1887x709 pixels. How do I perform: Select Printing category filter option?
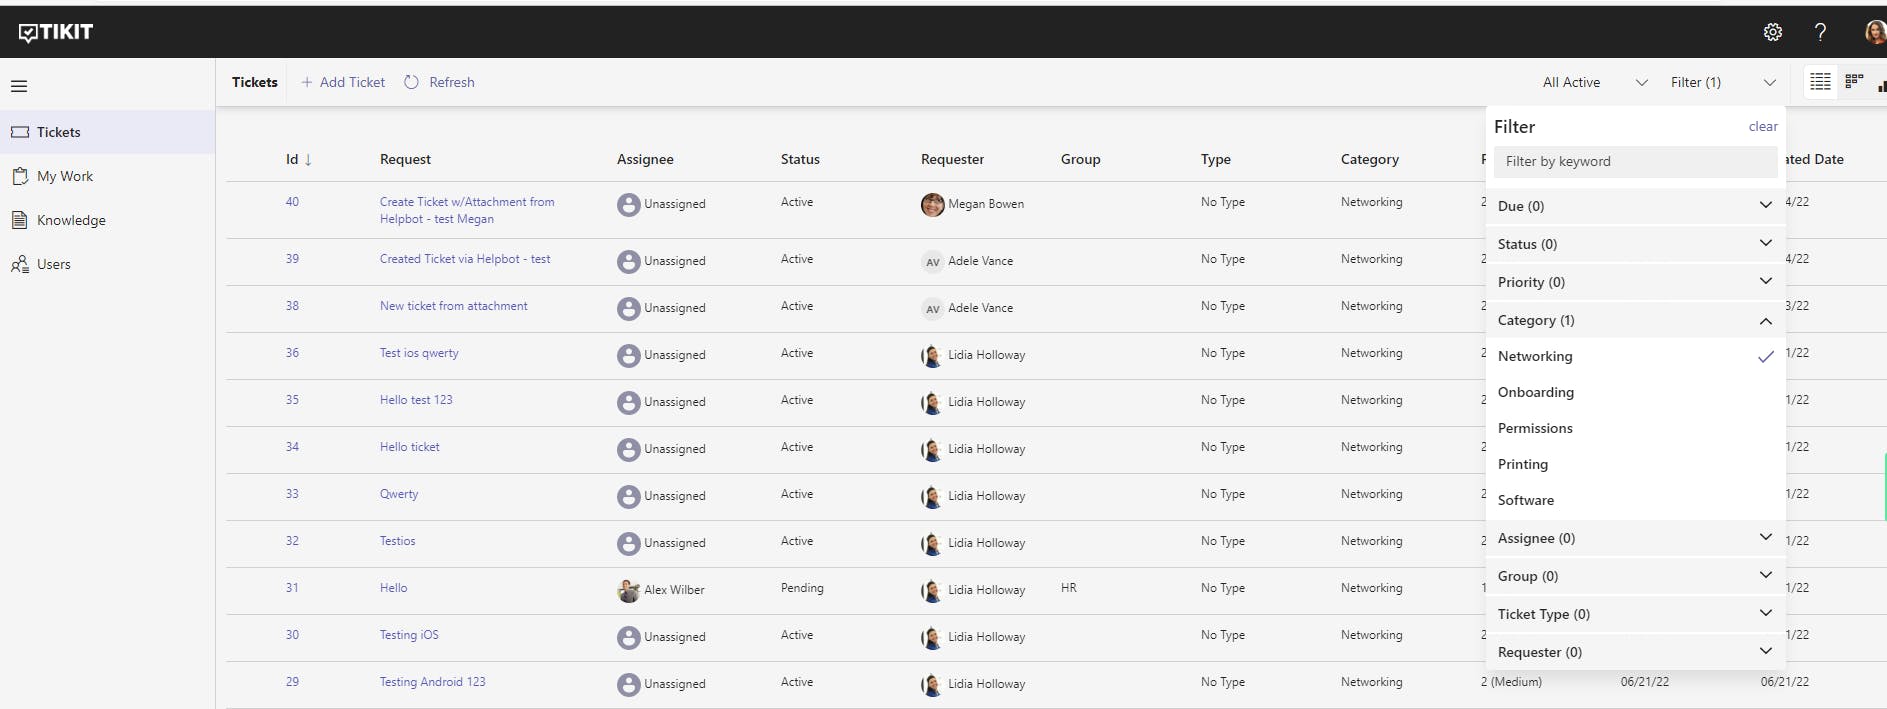1523,464
